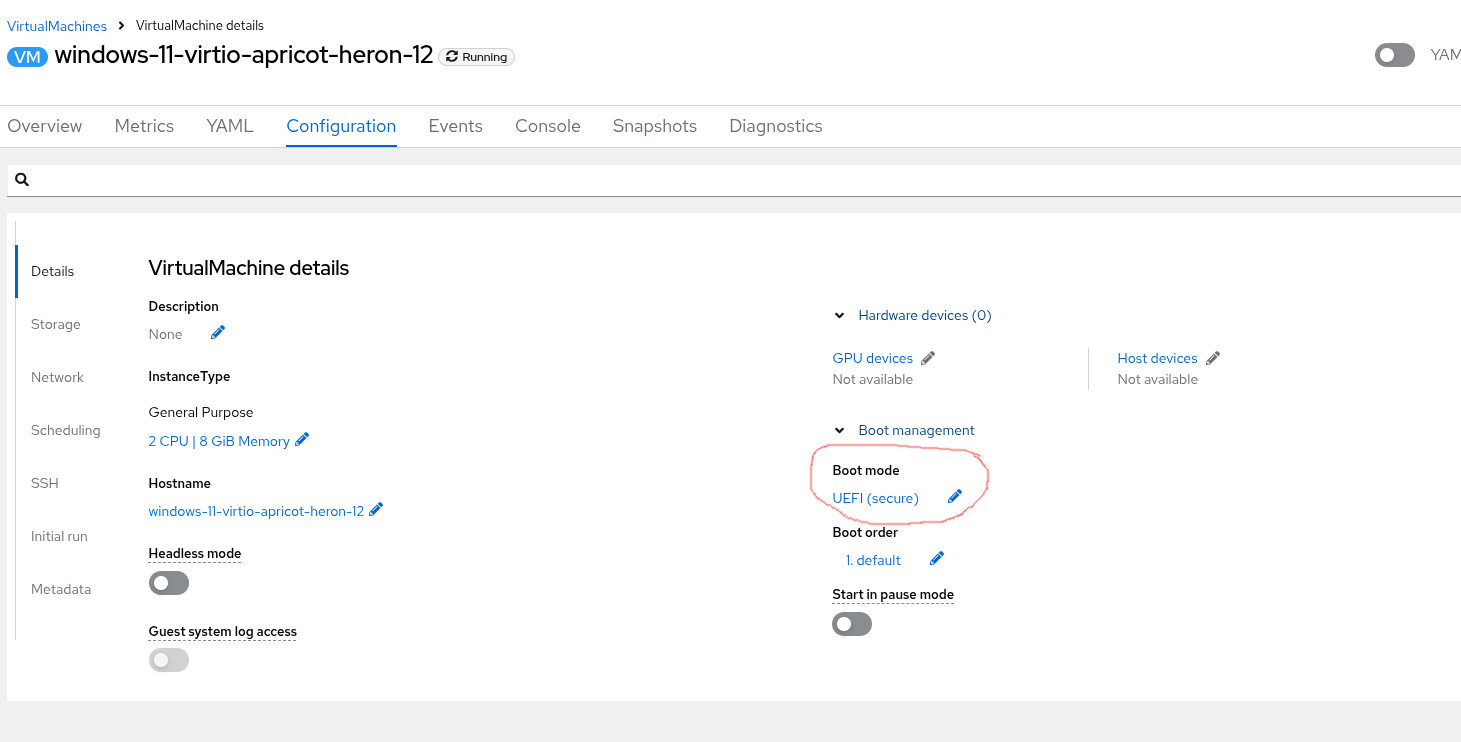The image size is (1461, 742).
Task: Collapse the Boot management section
Action: 840,430
